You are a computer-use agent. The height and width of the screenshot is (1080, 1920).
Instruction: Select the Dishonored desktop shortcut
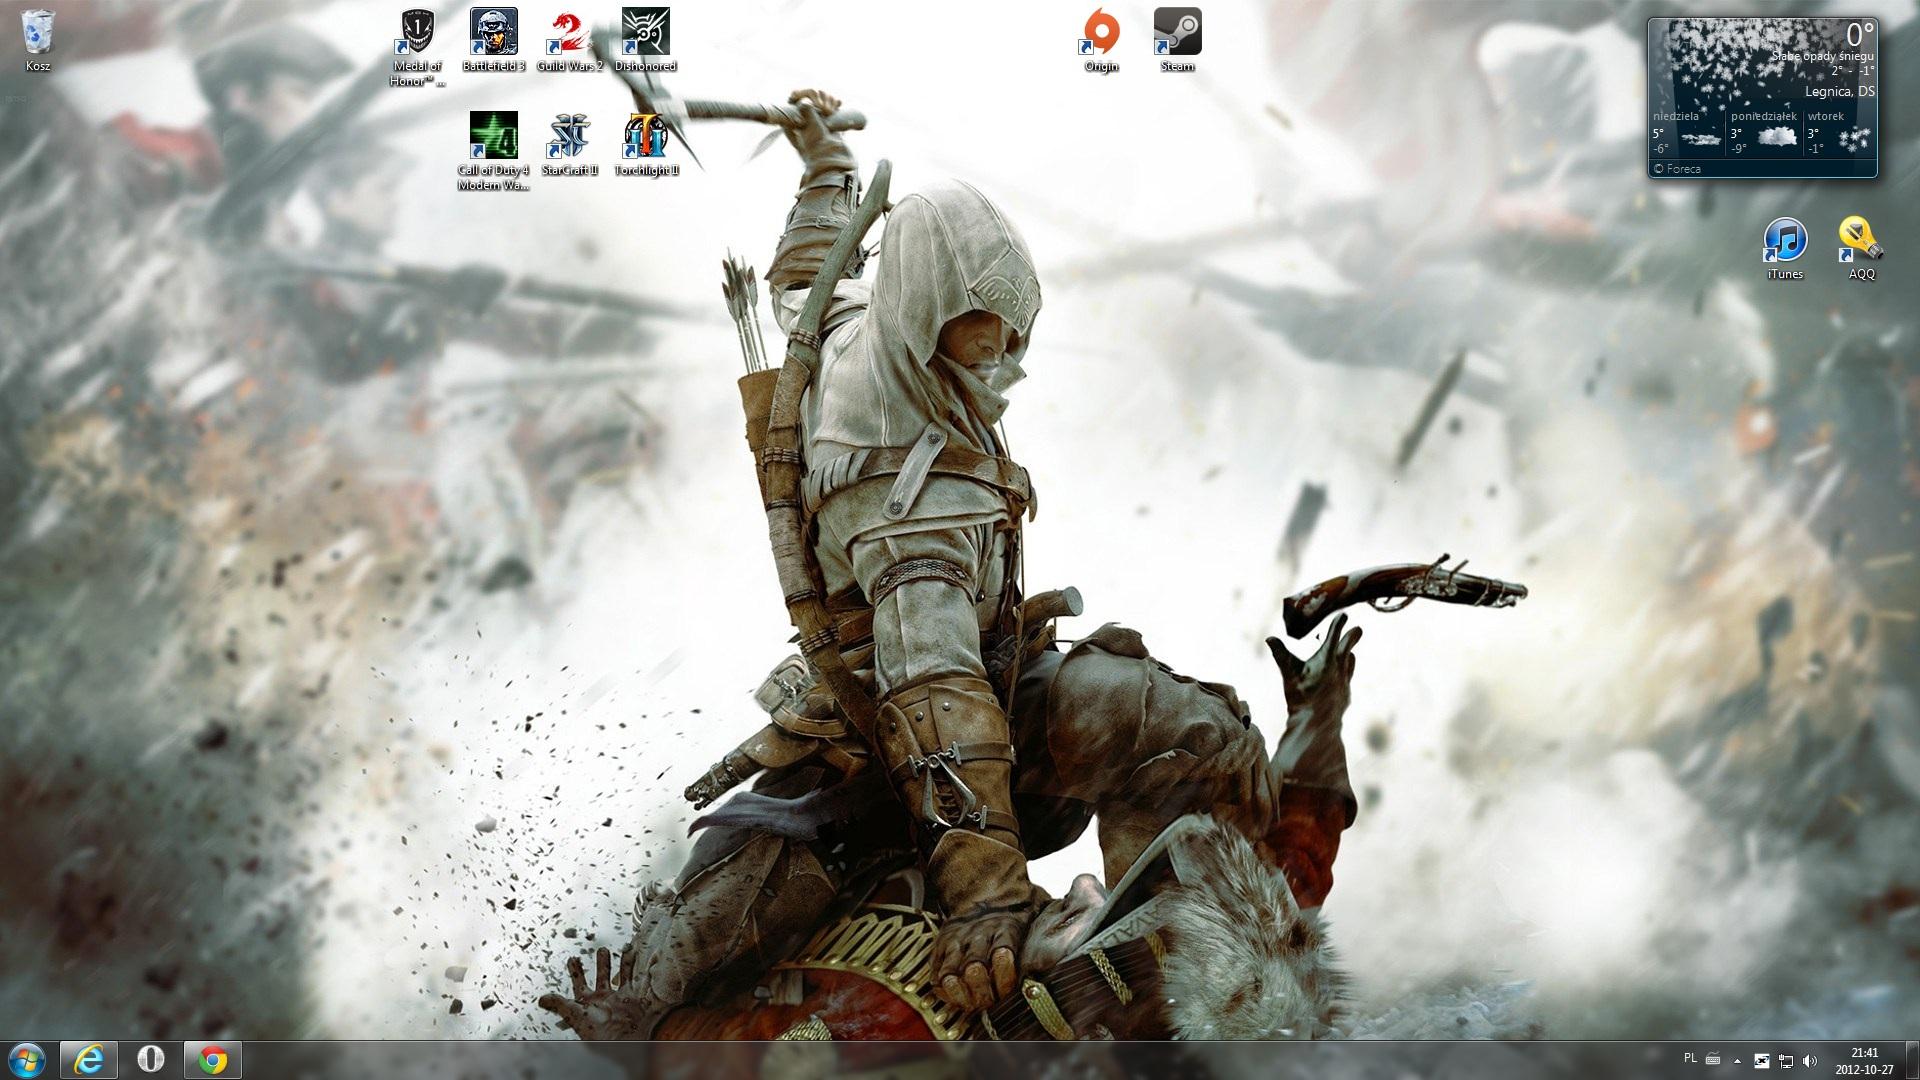click(646, 40)
